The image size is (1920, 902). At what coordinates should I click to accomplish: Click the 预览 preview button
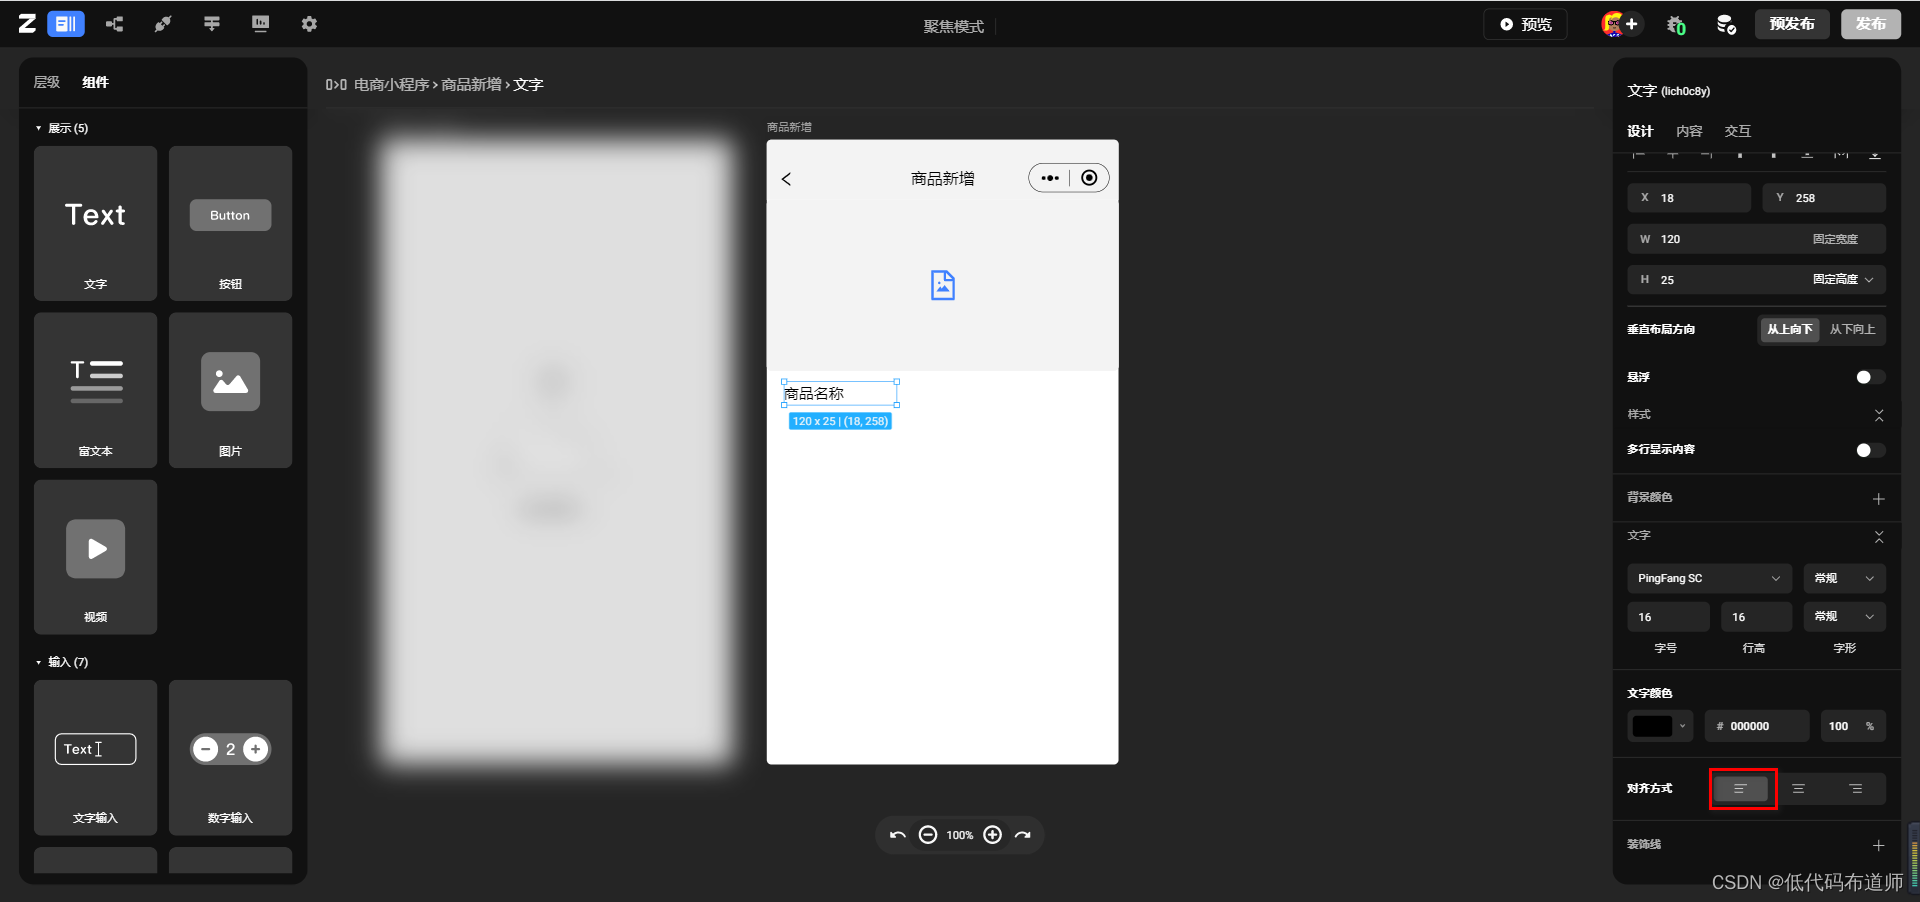pos(1525,24)
